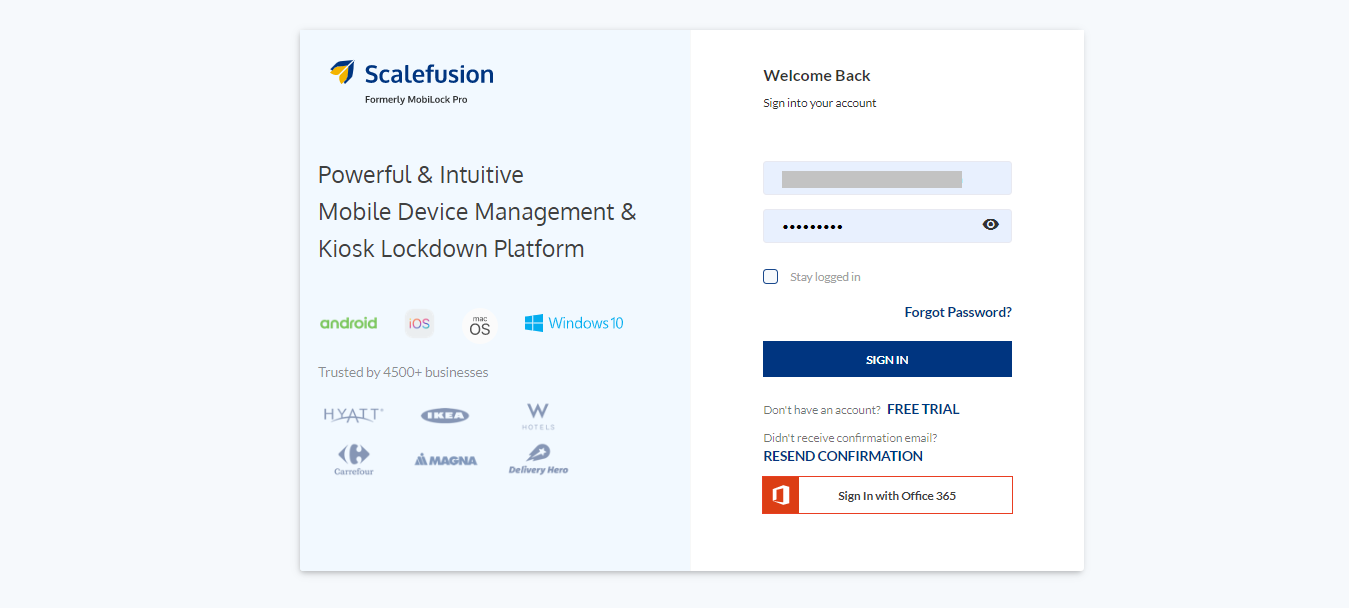Enable the Stay logged in checkbox
This screenshot has width=1349, height=608.
770,277
